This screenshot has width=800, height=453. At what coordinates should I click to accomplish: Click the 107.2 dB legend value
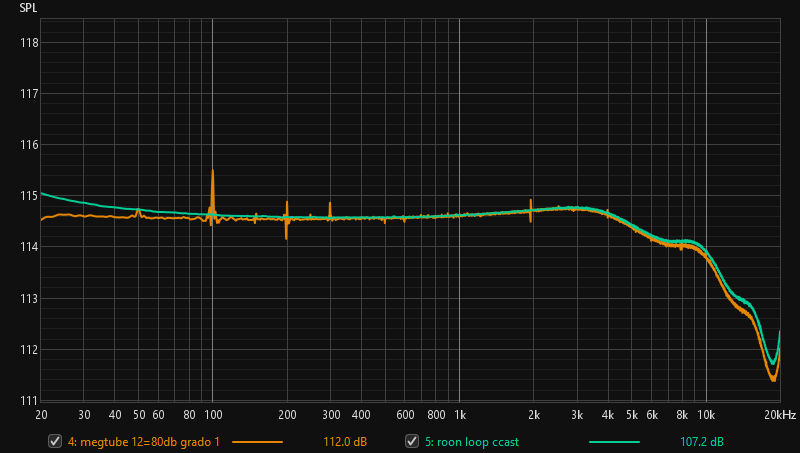[702, 442]
